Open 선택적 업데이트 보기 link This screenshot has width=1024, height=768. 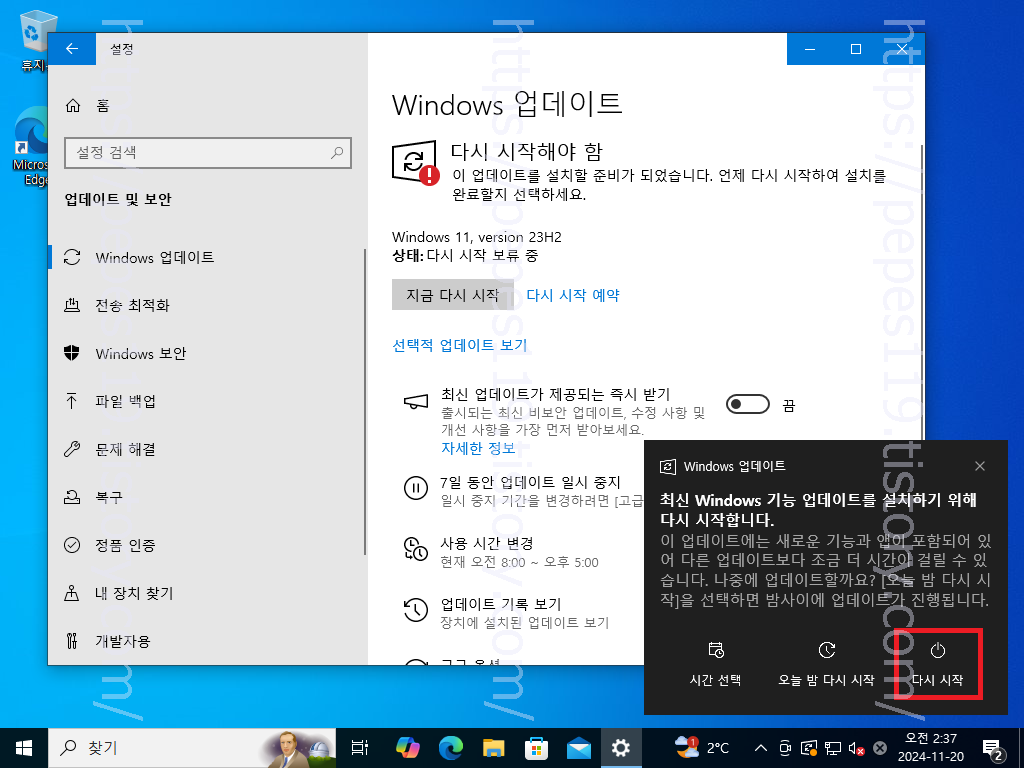460,345
